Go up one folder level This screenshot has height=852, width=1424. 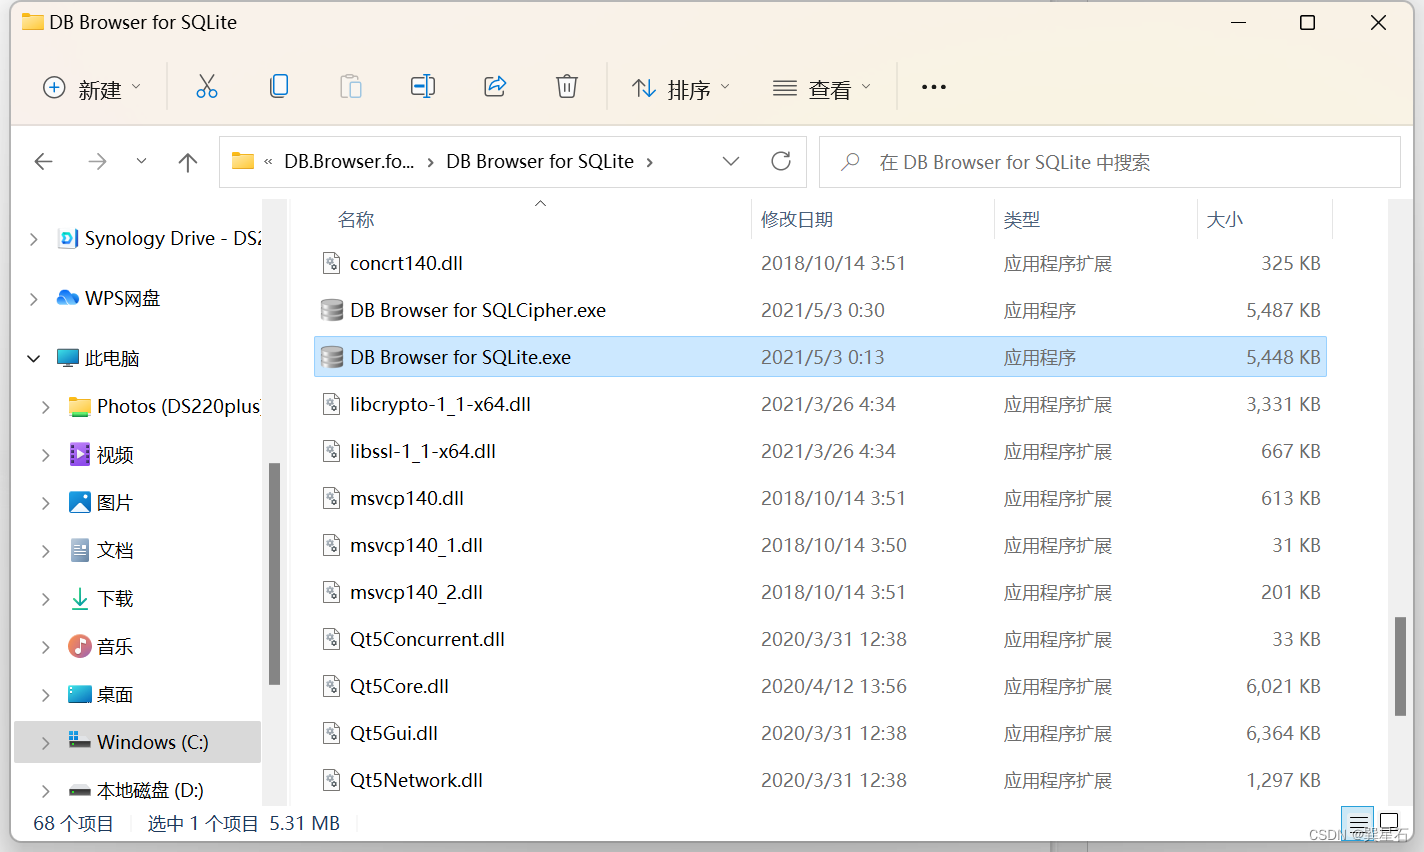click(x=187, y=161)
